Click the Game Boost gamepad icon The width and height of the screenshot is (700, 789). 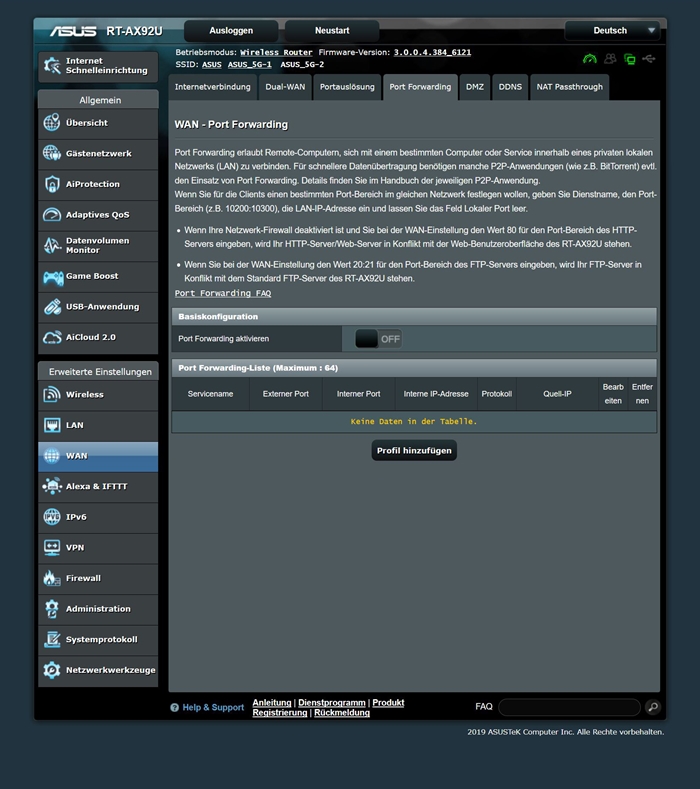pyautogui.click(x=52, y=276)
